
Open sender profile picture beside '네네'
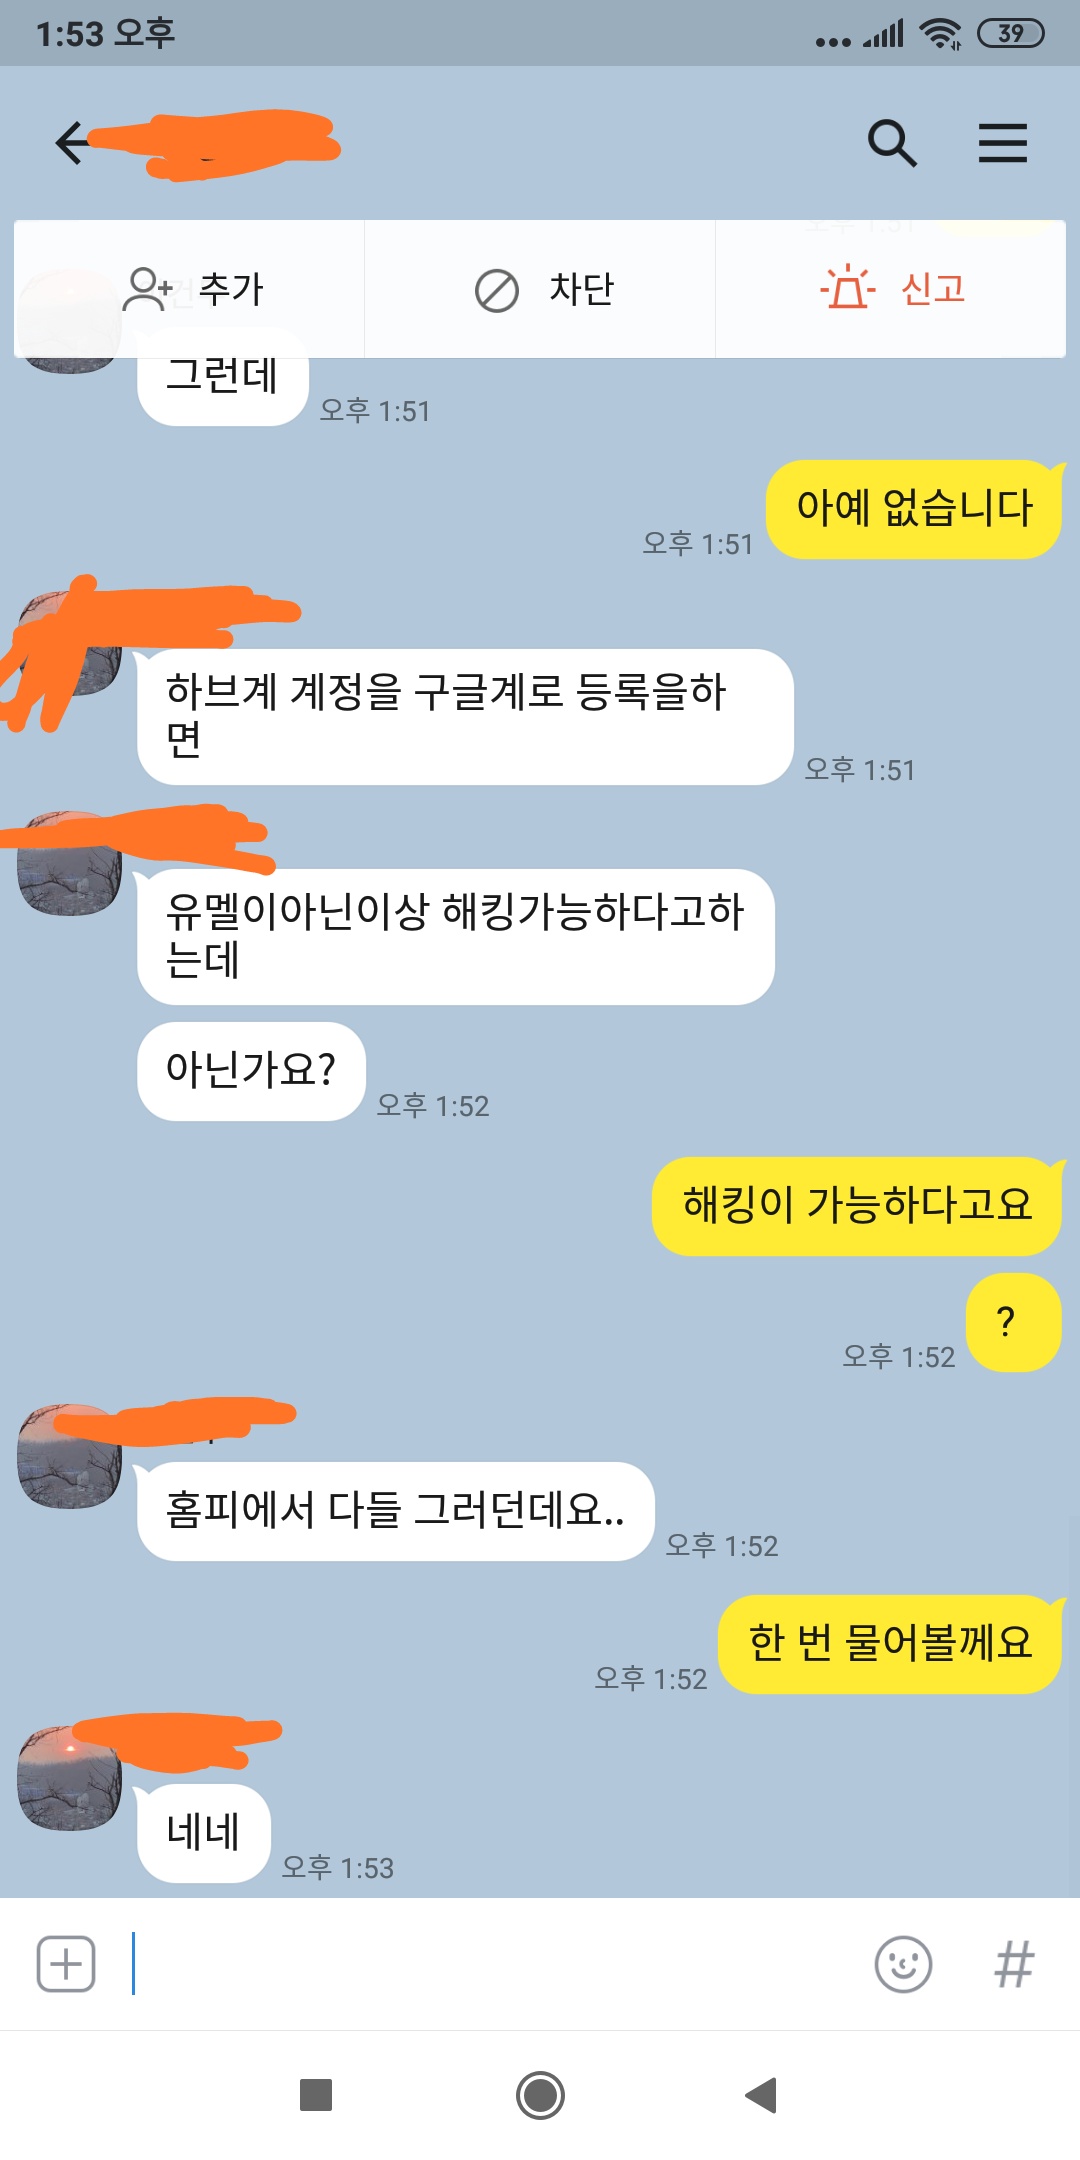69,1779
